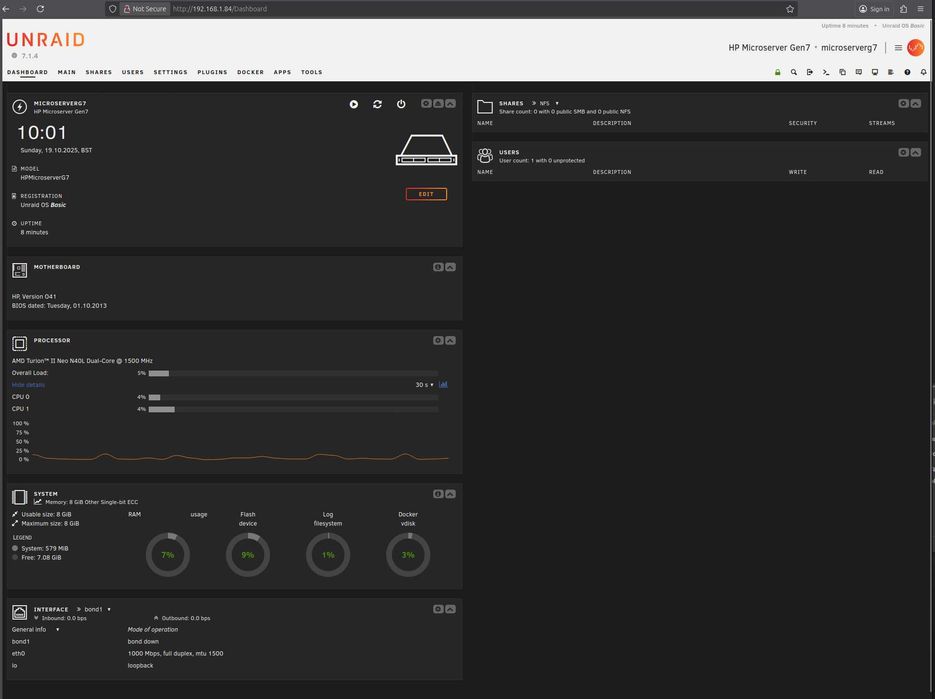
Task: Click server rack image
Action: (426, 150)
